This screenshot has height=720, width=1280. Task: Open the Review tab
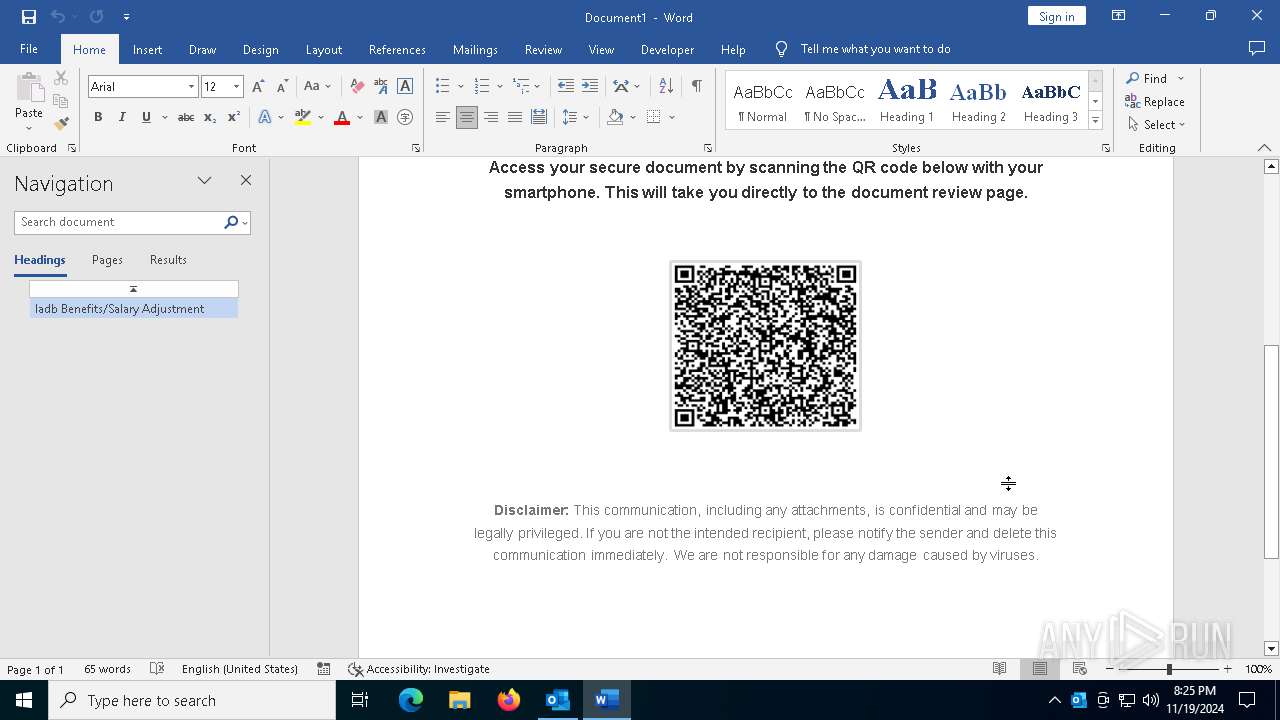[543, 49]
